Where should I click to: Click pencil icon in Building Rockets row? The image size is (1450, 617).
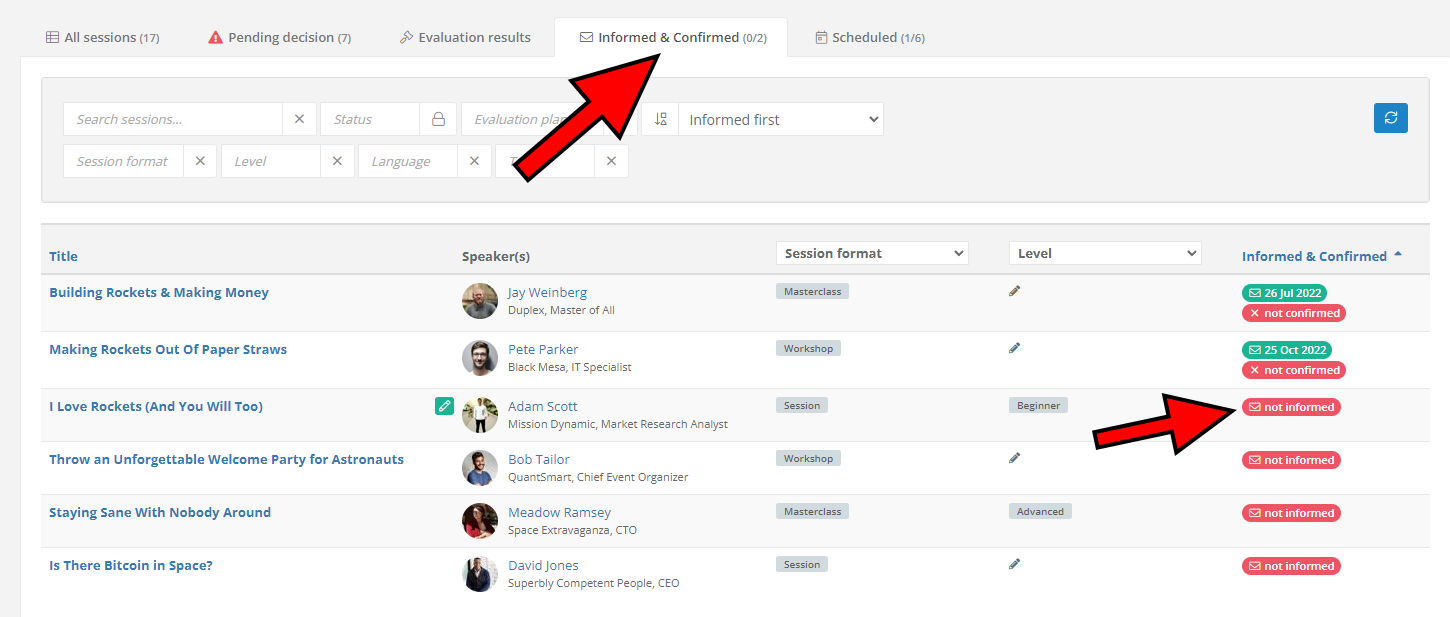click(1014, 291)
